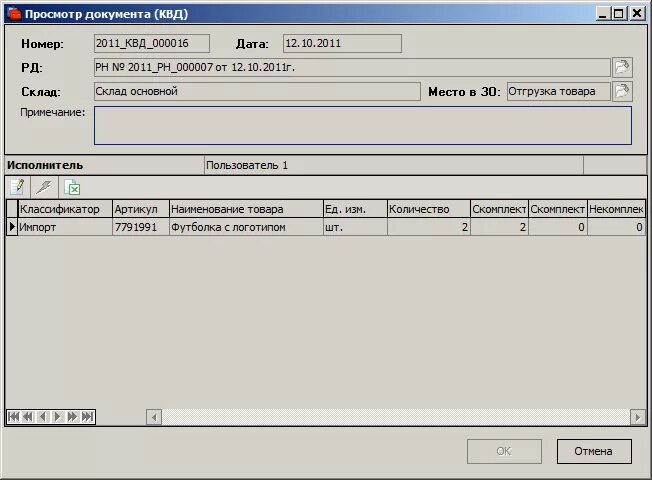
Task: Click the horizontal scrollbar right arrow
Action: (638, 417)
